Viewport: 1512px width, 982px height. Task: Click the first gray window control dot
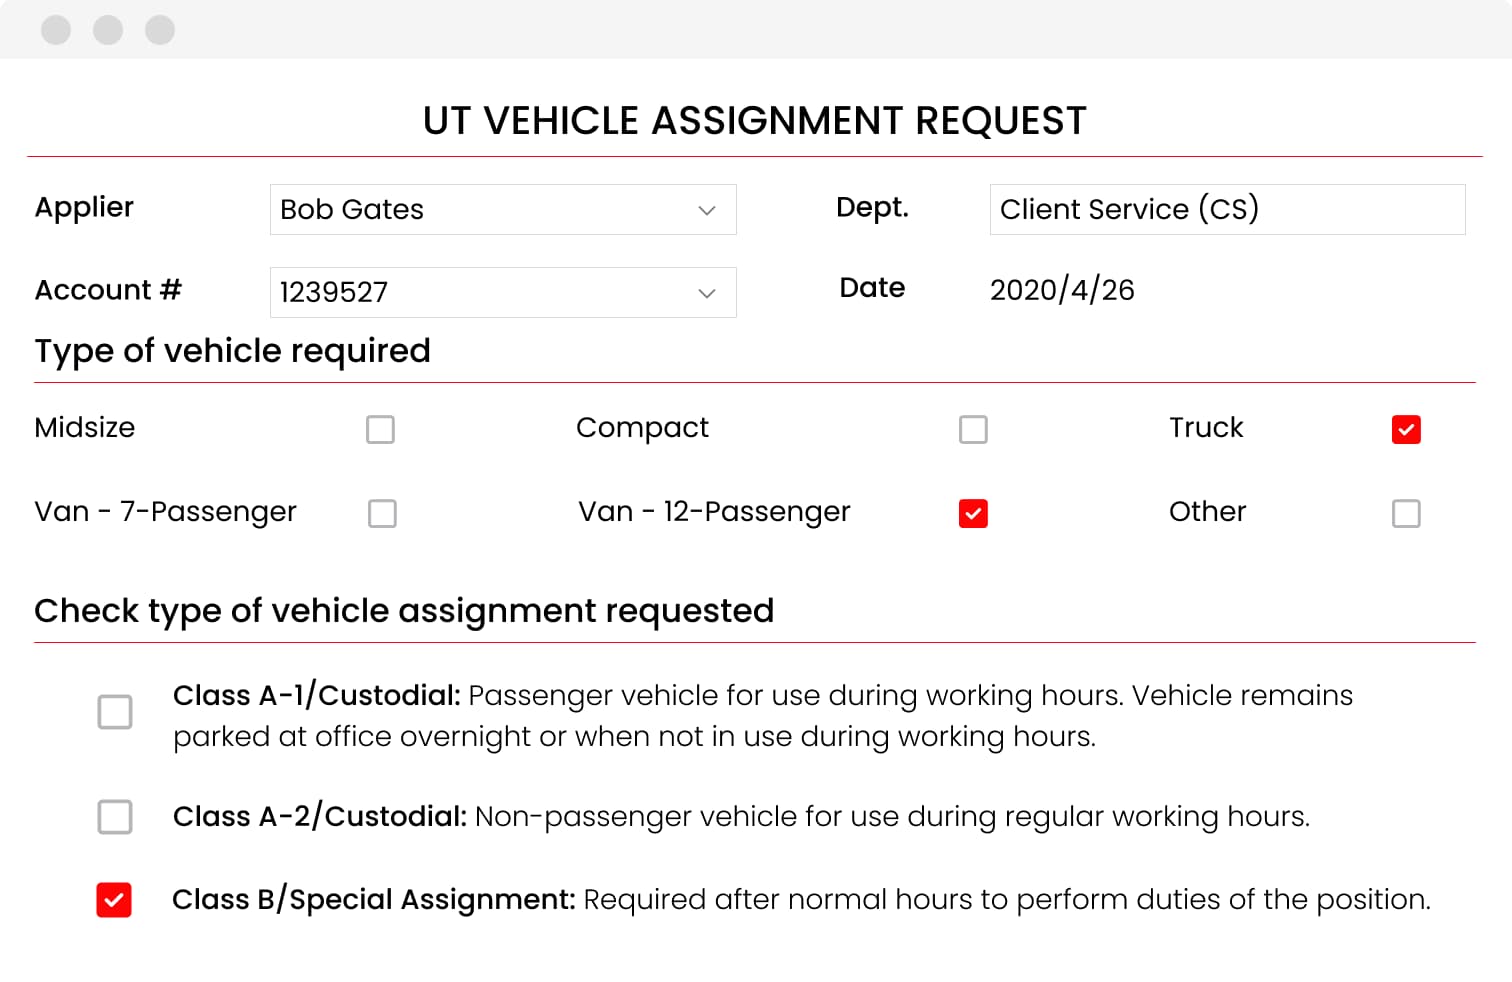[x=56, y=30]
